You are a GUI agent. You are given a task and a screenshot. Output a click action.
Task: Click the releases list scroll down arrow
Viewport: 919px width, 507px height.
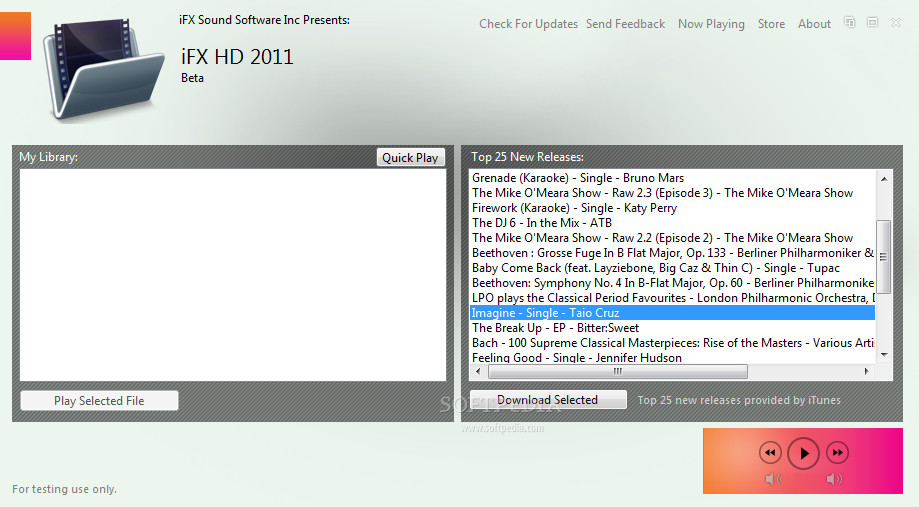(884, 355)
